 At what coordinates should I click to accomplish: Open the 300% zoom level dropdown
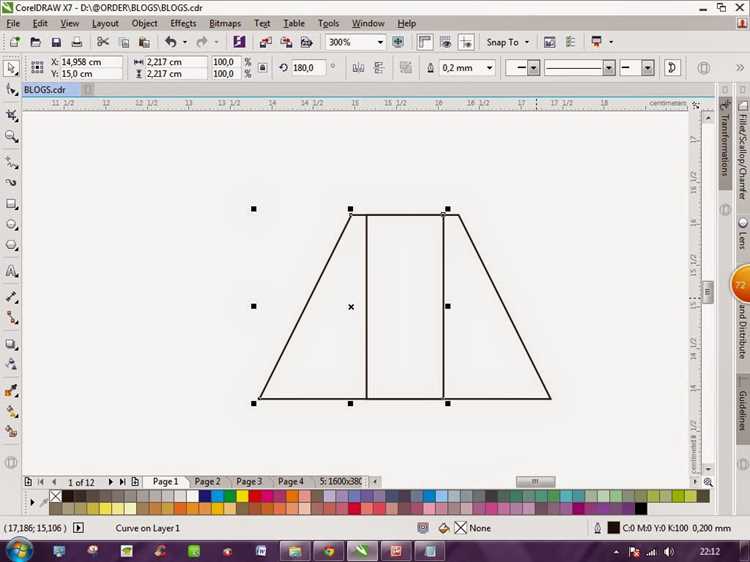click(380, 42)
